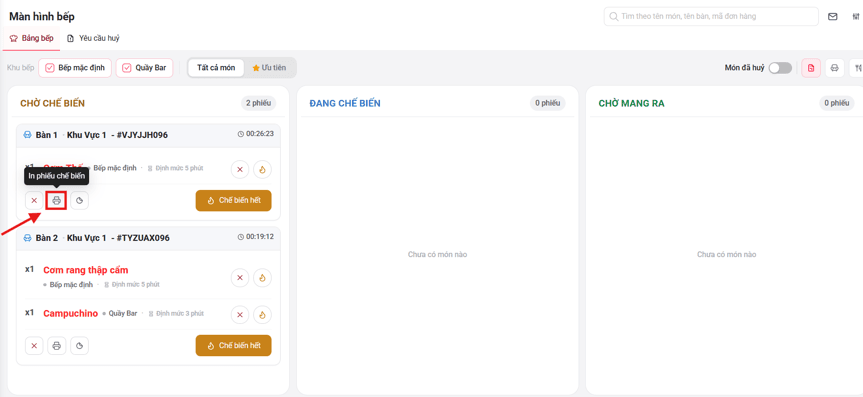863x397 pixels.
Task: Click the timer icon on Bàn 1 ticket
Action: [79, 200]
